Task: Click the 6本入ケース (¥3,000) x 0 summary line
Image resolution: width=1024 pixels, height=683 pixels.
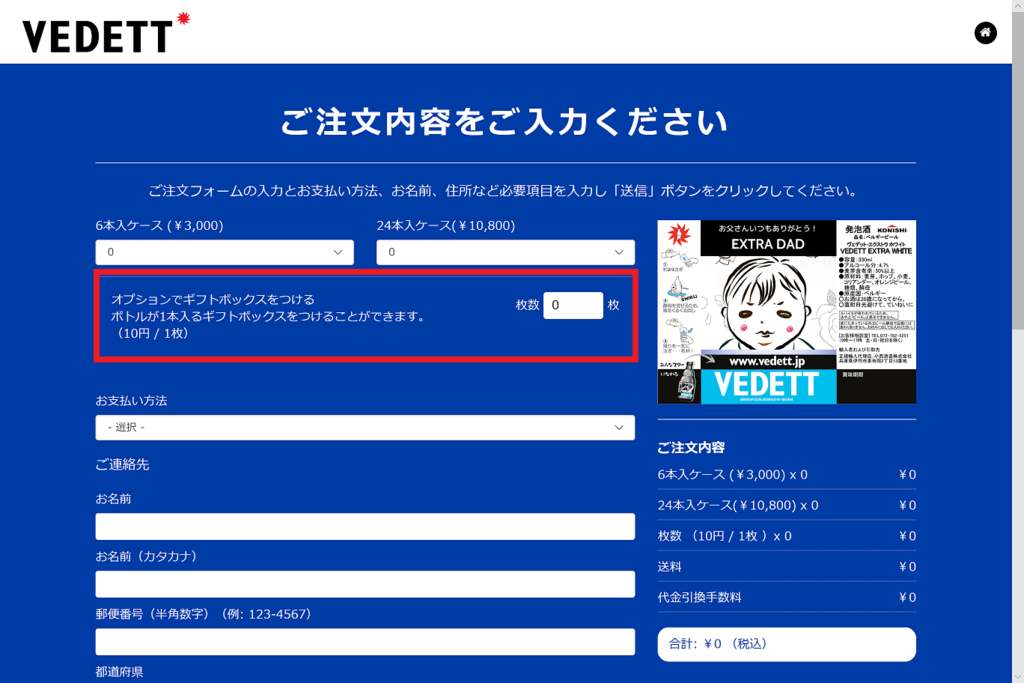Action: 786,475
